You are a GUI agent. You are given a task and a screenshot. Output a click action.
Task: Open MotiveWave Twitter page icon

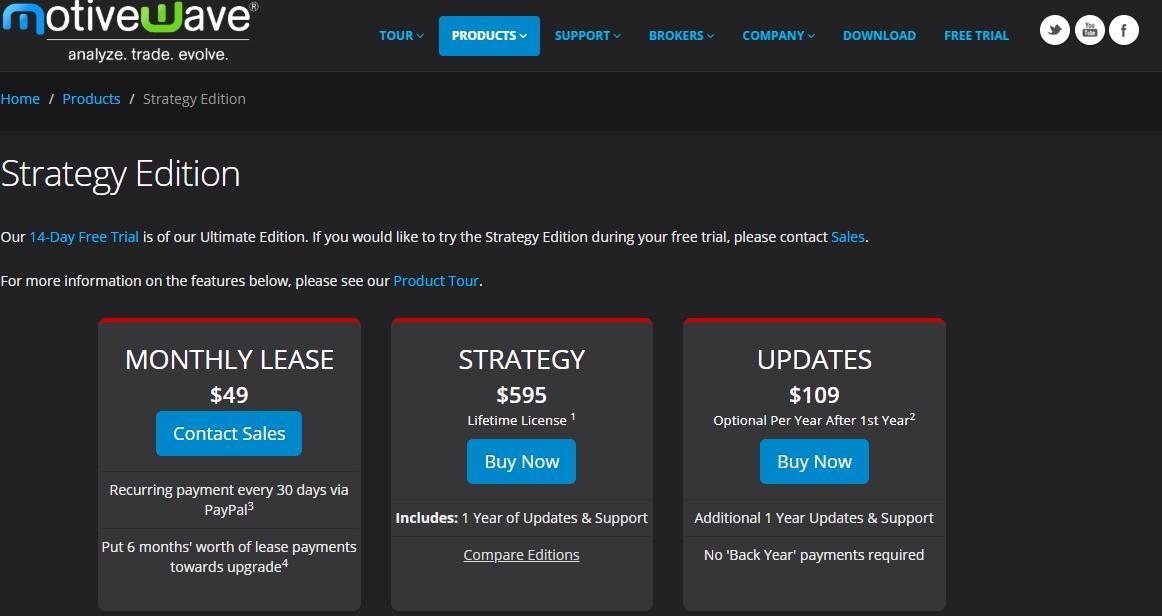1055,30
